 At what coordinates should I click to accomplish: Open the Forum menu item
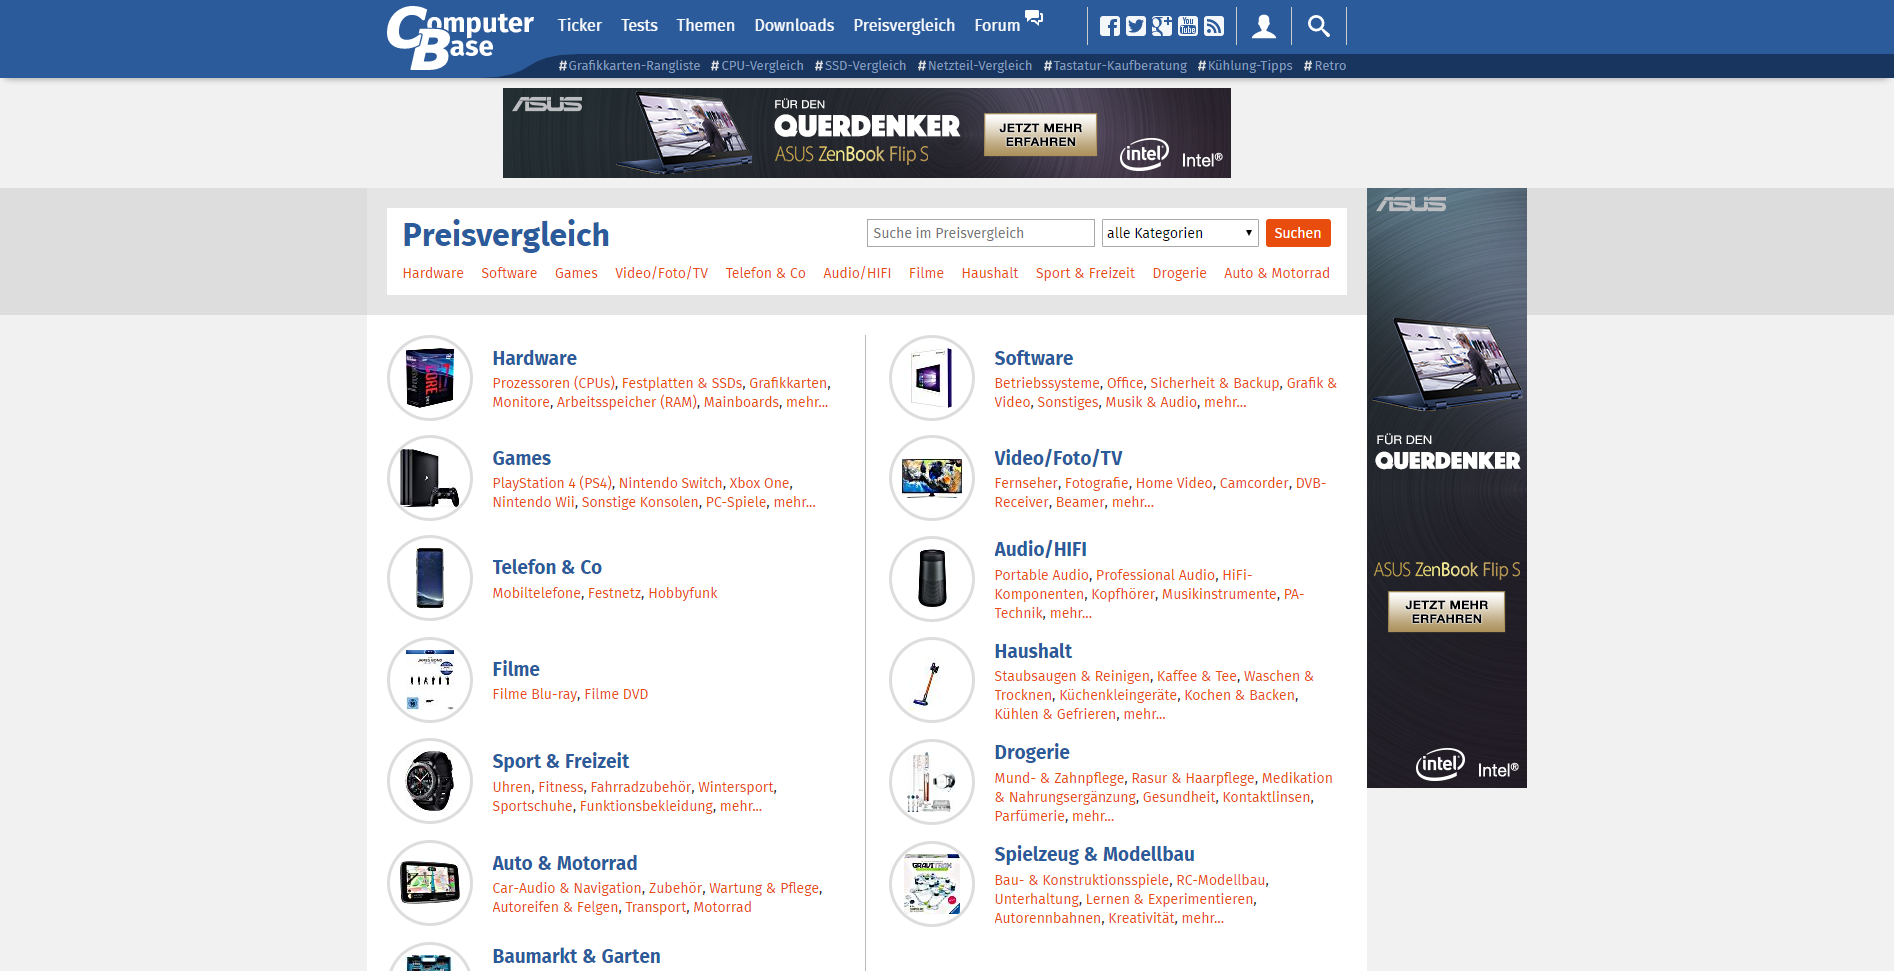pyautogui.click(x=997, y=26)
